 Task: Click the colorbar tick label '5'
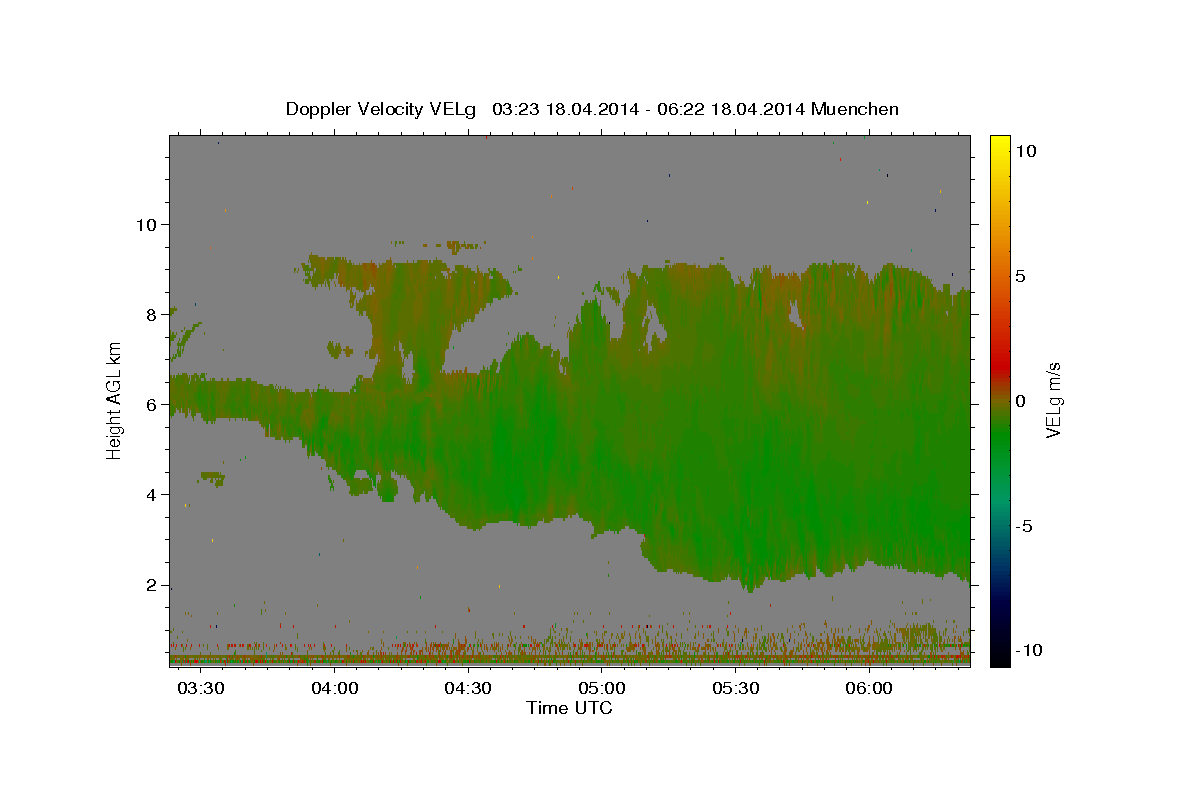pyautogui.click(x=1022, y=276)
